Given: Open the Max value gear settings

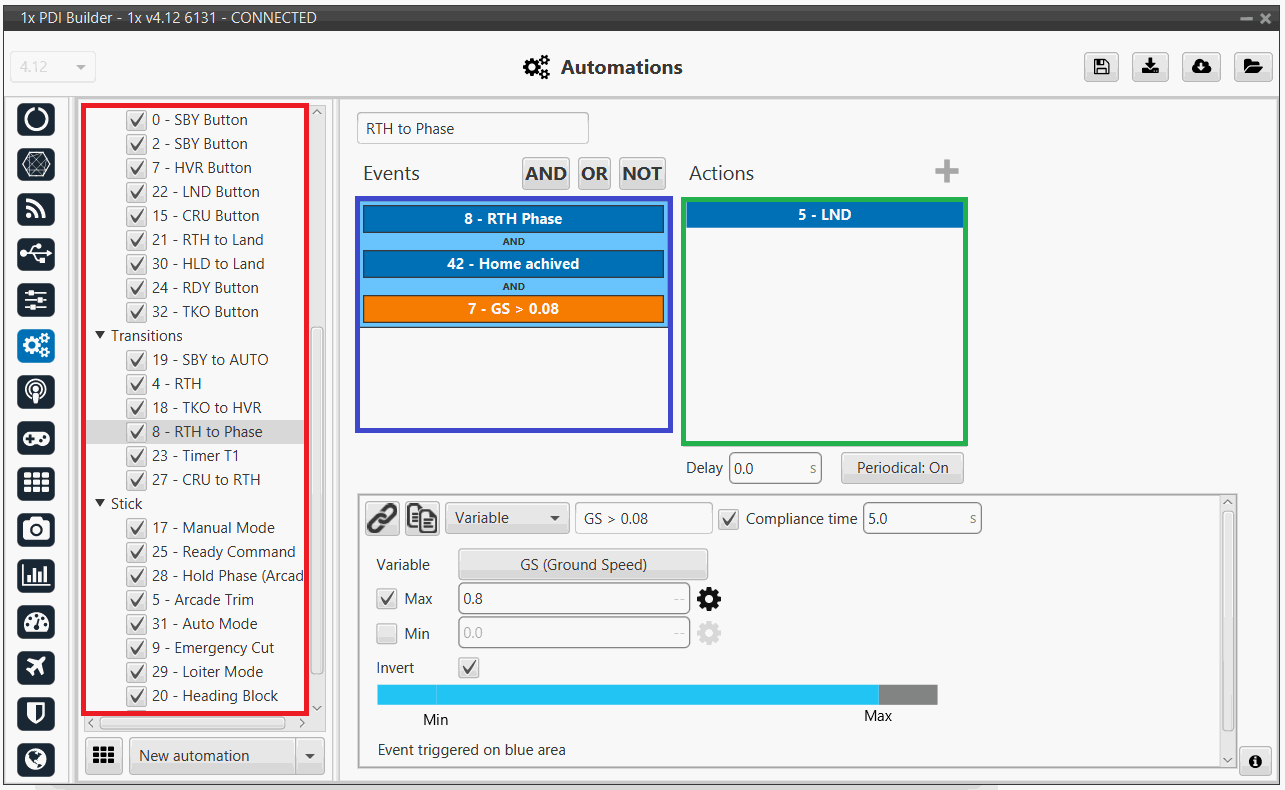Looking at the screenshot, I should click(x=709, y=599).
